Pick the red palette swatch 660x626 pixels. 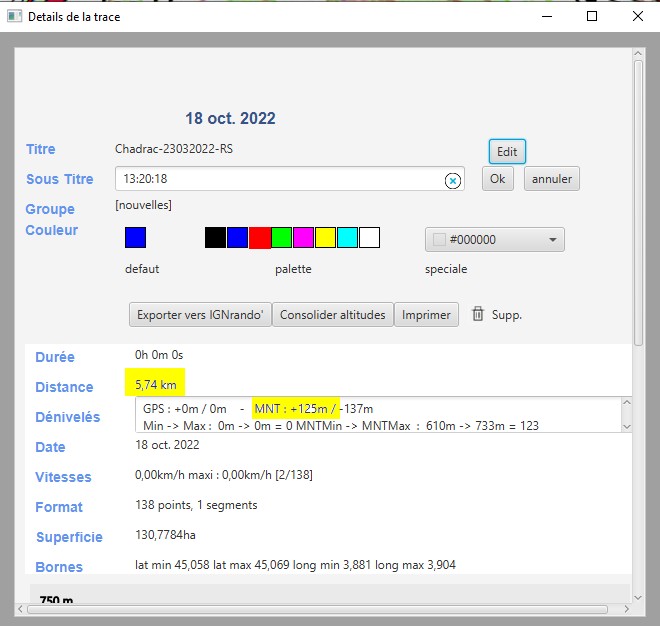pyautogui.click(x=260, y=238)
